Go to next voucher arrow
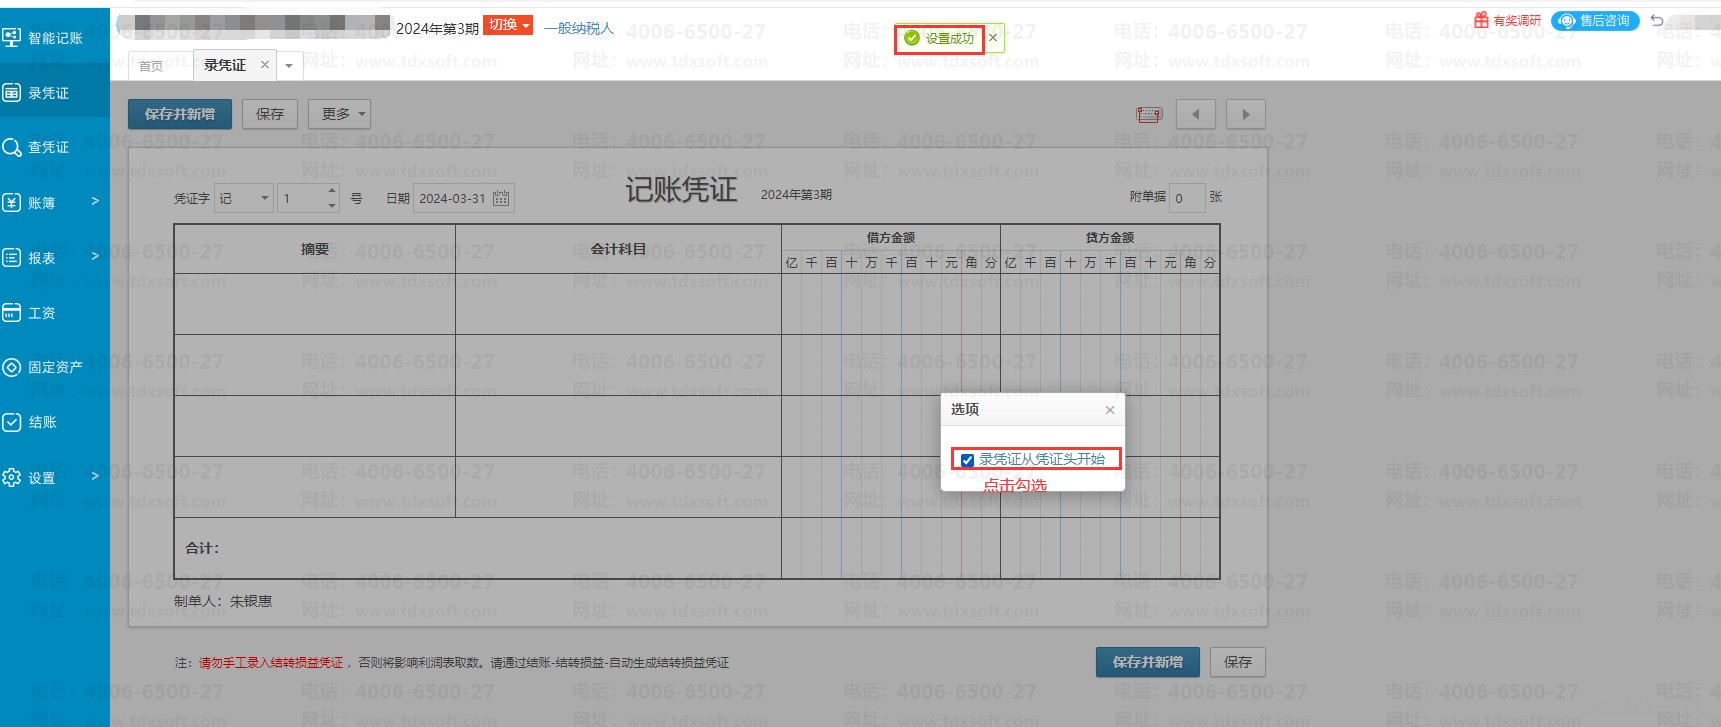The width and height of the screenshot is (1721, 727). point(1245,115)
